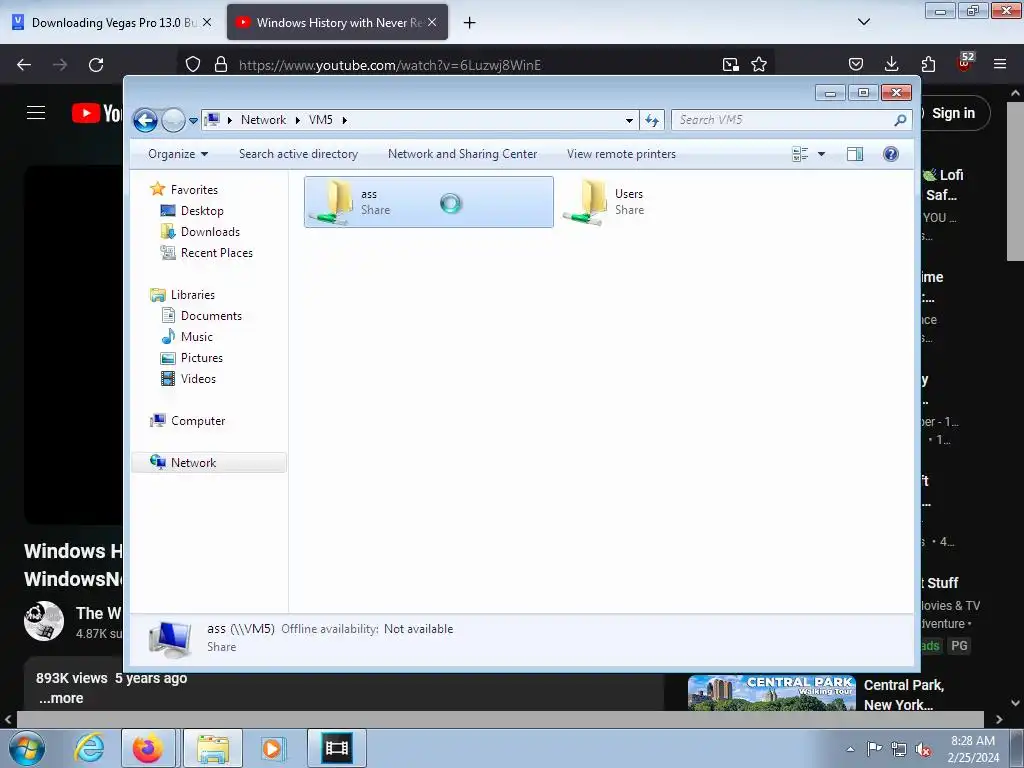Select the Music library
Viewport: 1024px width, 768px height.
coord(197,336)
